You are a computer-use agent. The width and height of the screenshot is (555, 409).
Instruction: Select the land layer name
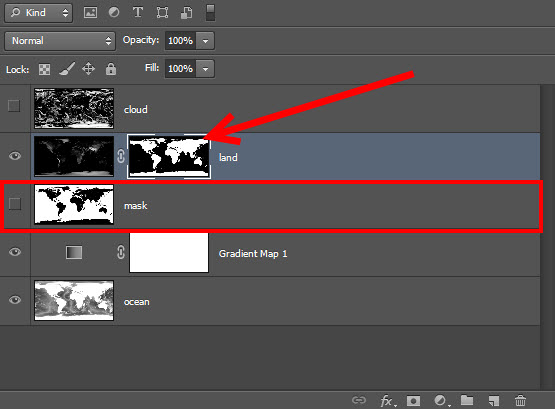coord(228,157)
